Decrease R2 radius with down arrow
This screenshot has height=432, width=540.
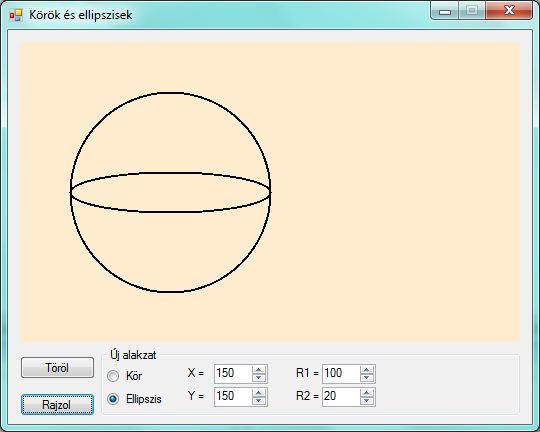[x=366, y=401]
